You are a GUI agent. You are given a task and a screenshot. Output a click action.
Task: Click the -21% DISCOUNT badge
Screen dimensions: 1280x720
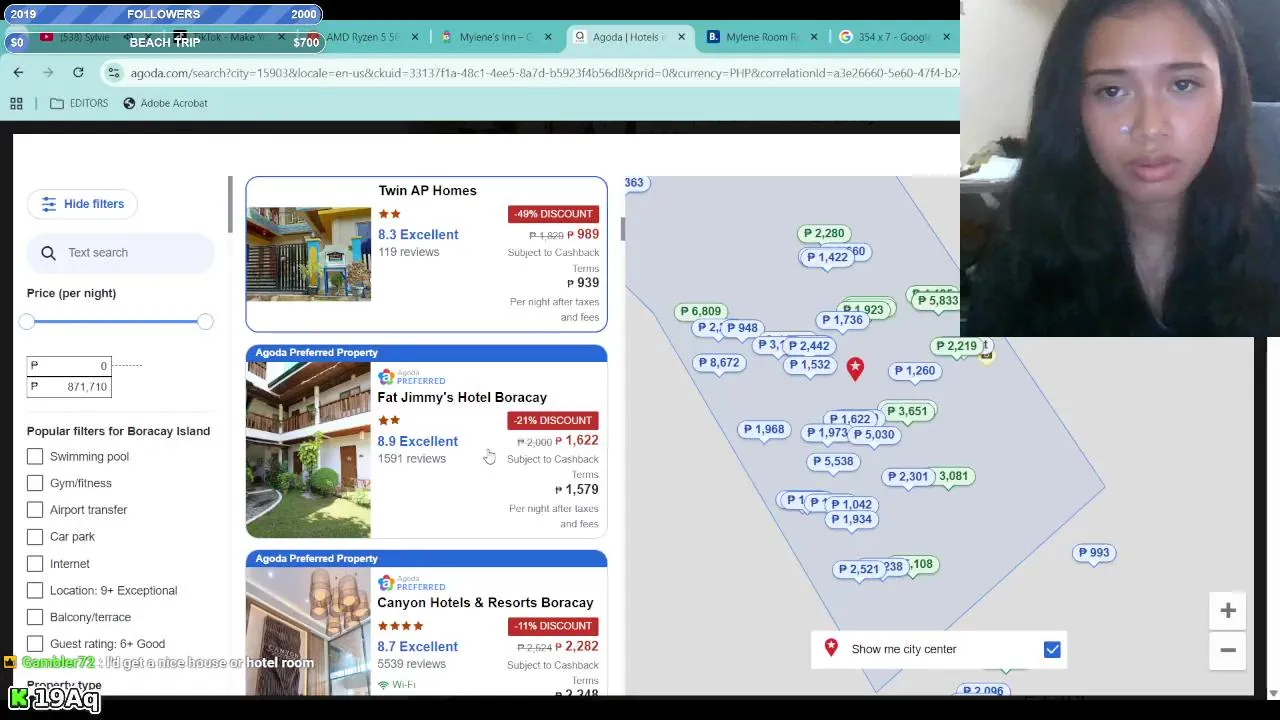pos(553,421)
